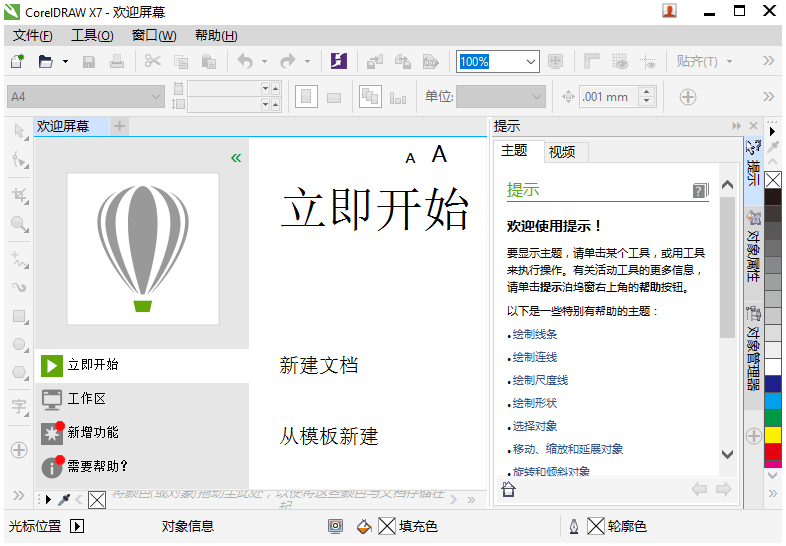Click the Publish to PDF icon
The height and width of the screenshot is (546, 786).
click(x=431, y=61)
